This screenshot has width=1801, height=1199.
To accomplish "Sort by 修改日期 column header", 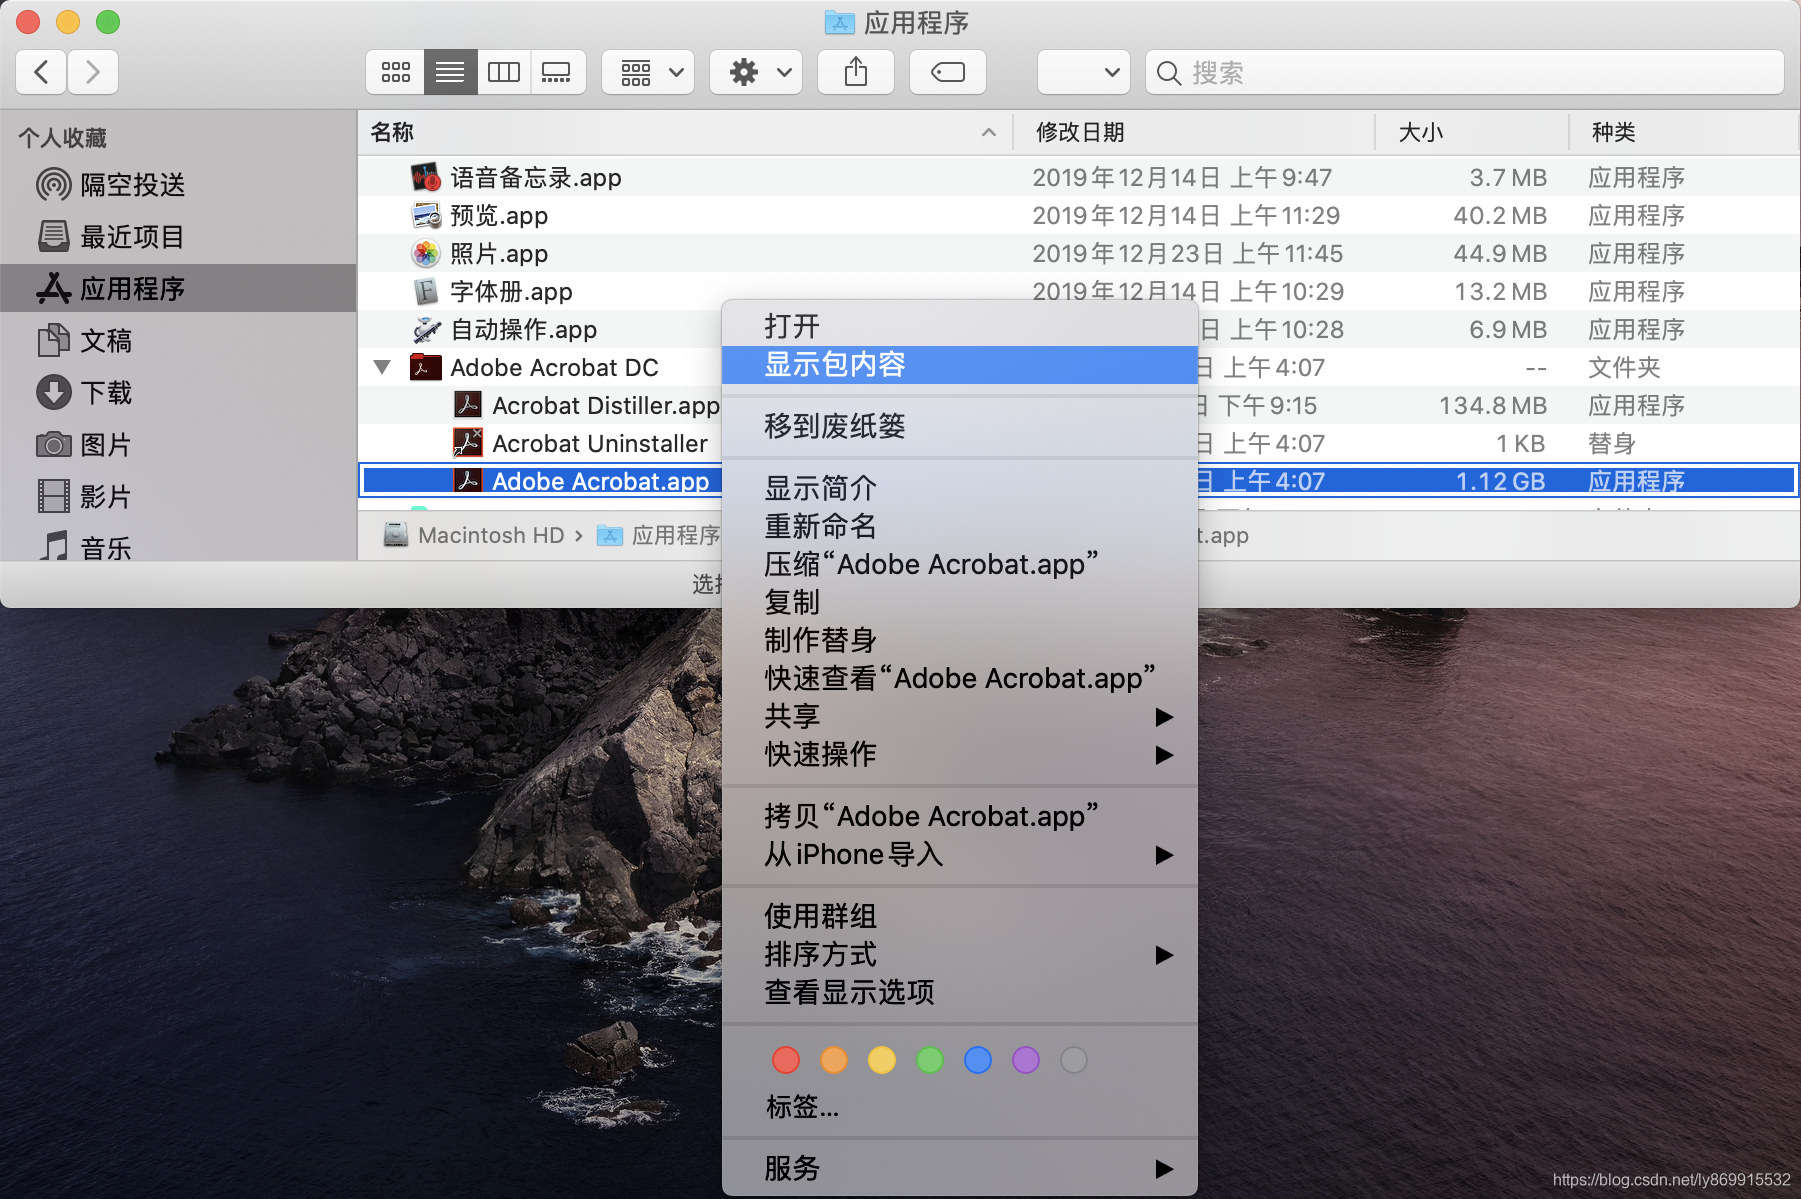I will (1194, 132).
